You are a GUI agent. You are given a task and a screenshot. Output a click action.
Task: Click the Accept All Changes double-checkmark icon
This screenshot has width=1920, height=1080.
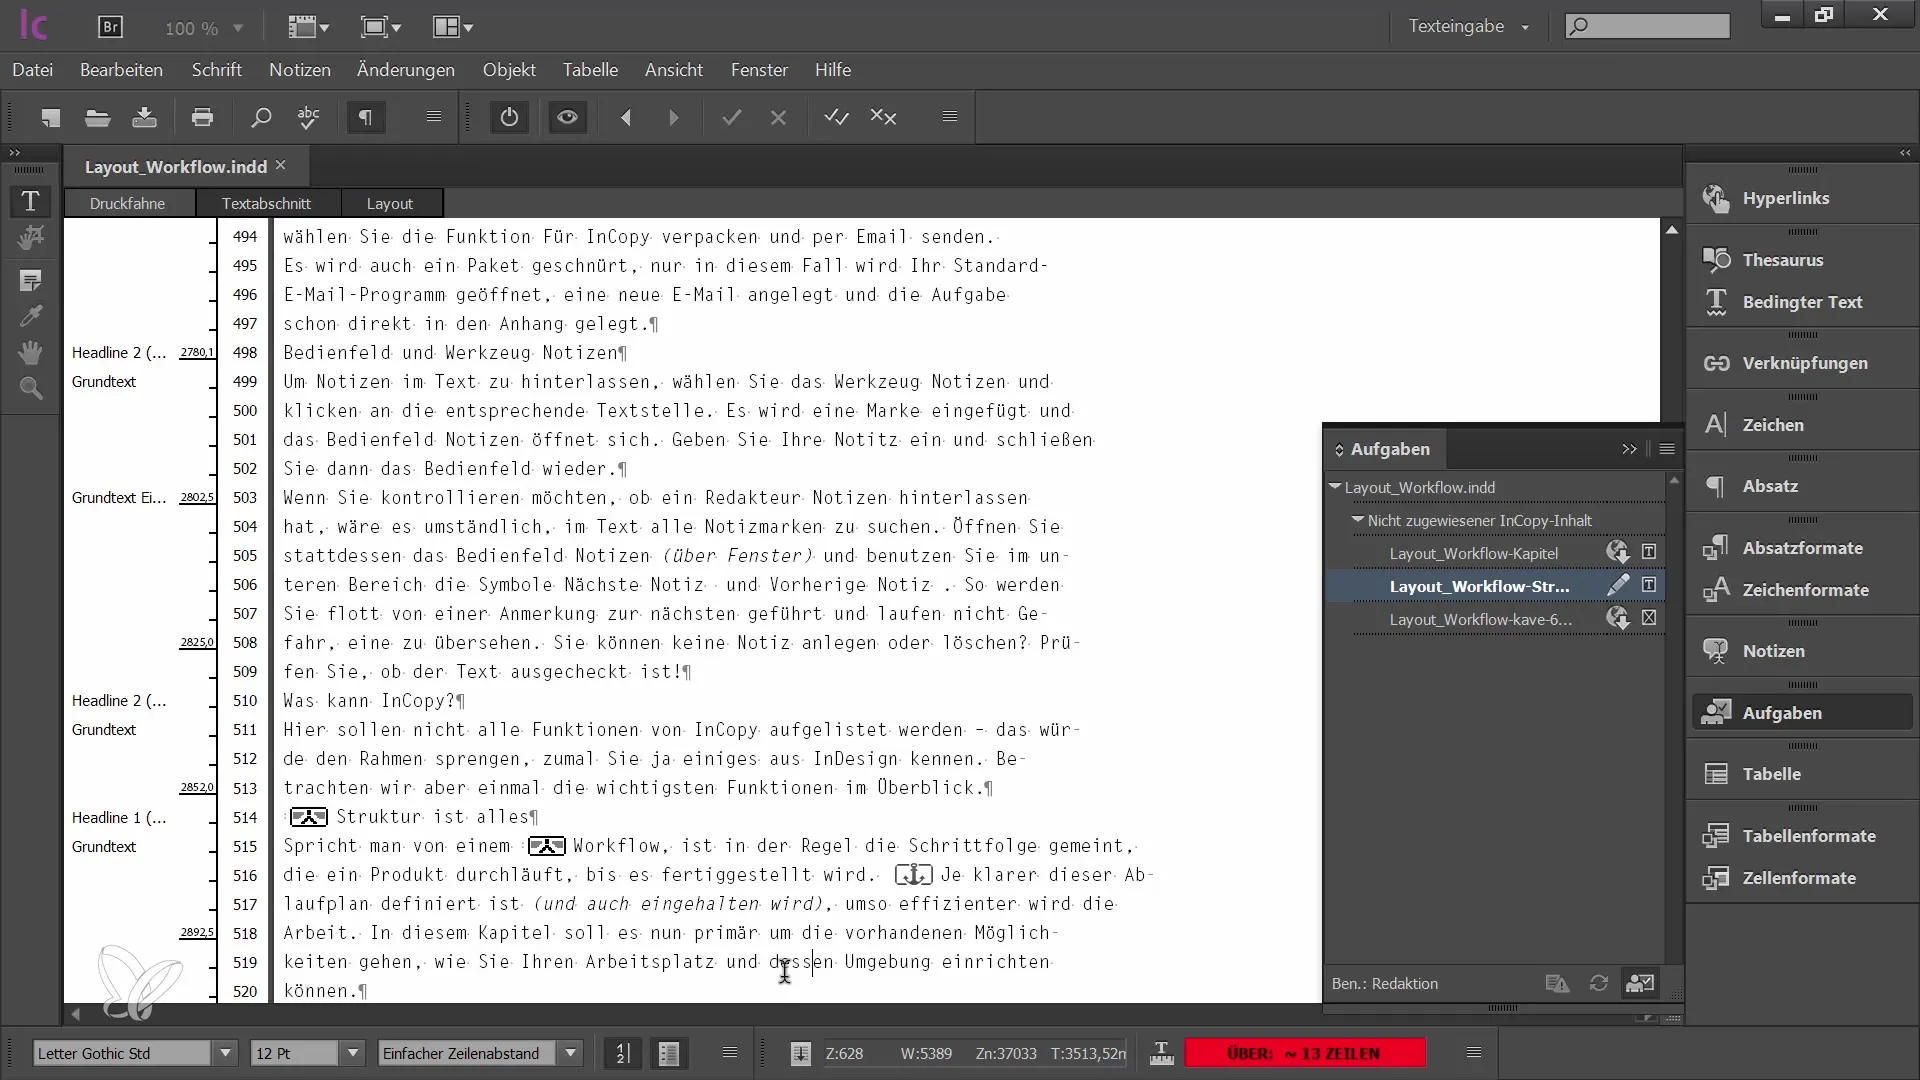tap(836, 119)
